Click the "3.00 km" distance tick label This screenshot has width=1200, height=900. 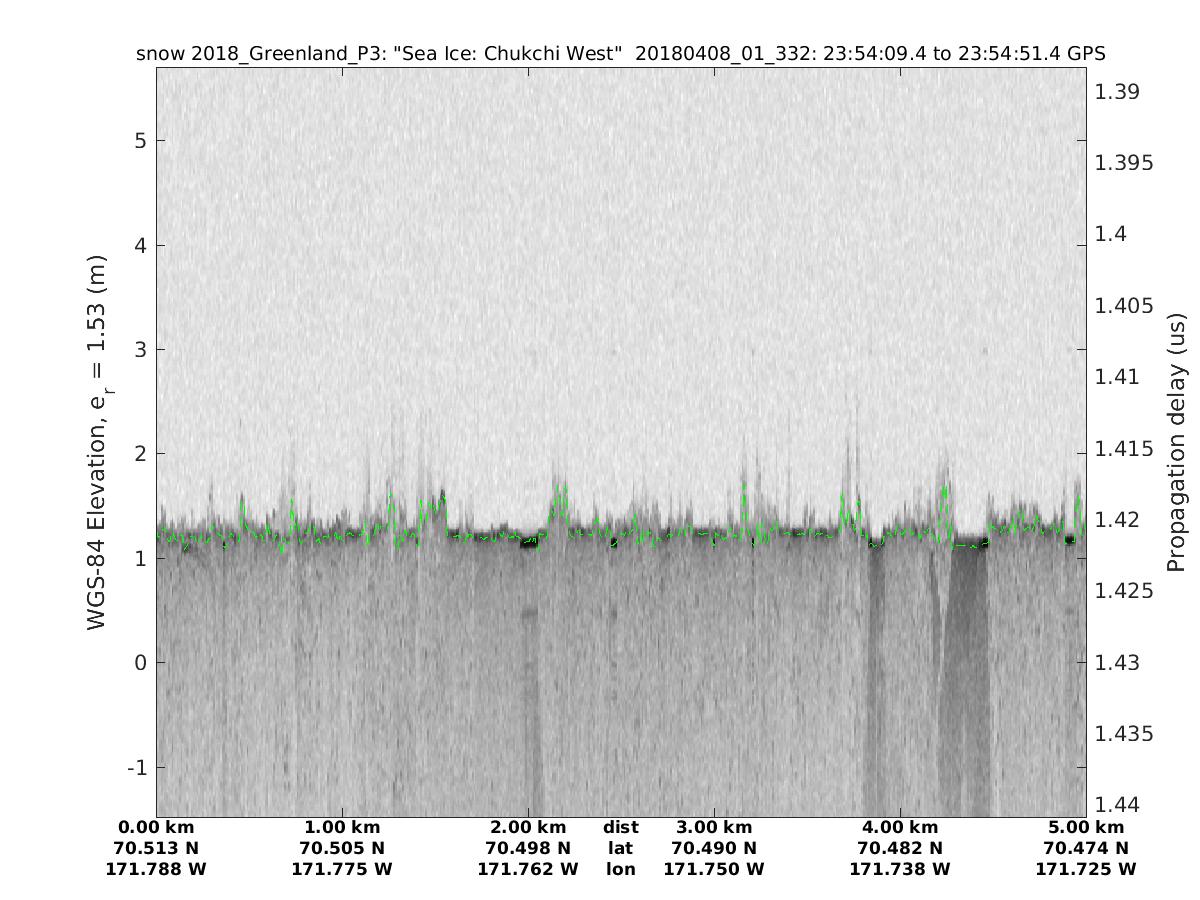(714, 828)
